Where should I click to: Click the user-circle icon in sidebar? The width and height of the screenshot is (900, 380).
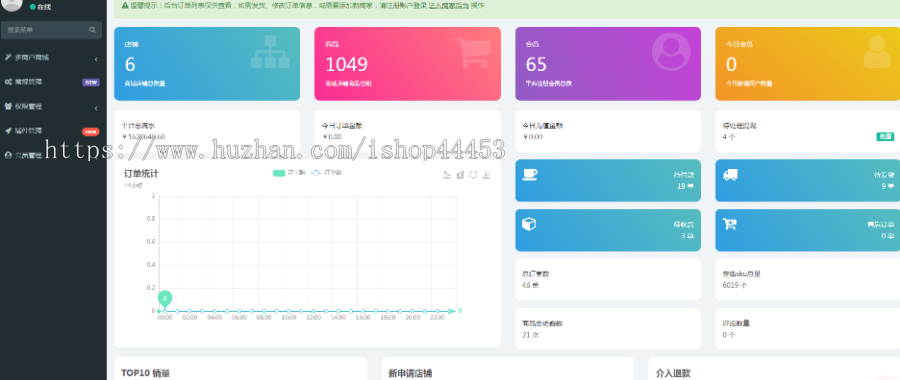(8, 156)
